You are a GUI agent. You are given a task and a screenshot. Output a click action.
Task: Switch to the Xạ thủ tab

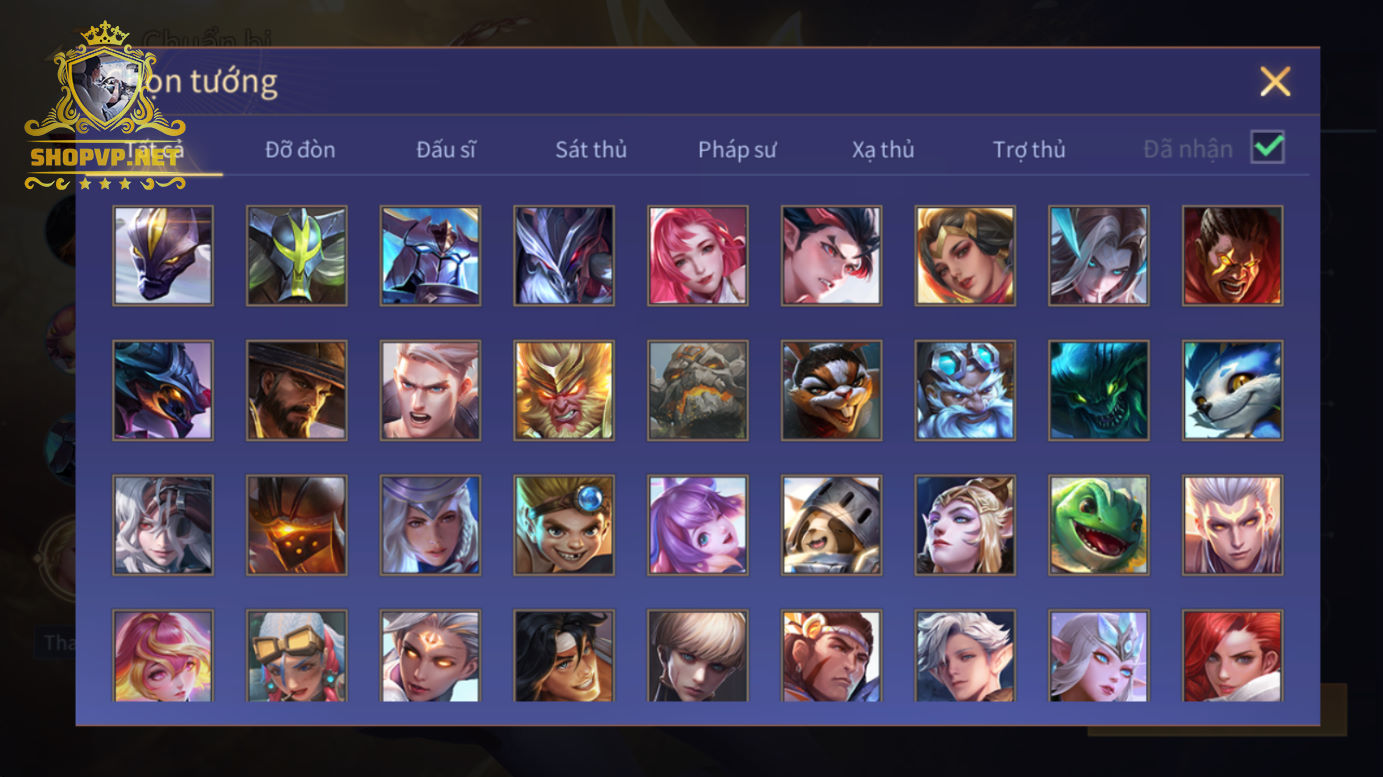click(883, 150)
